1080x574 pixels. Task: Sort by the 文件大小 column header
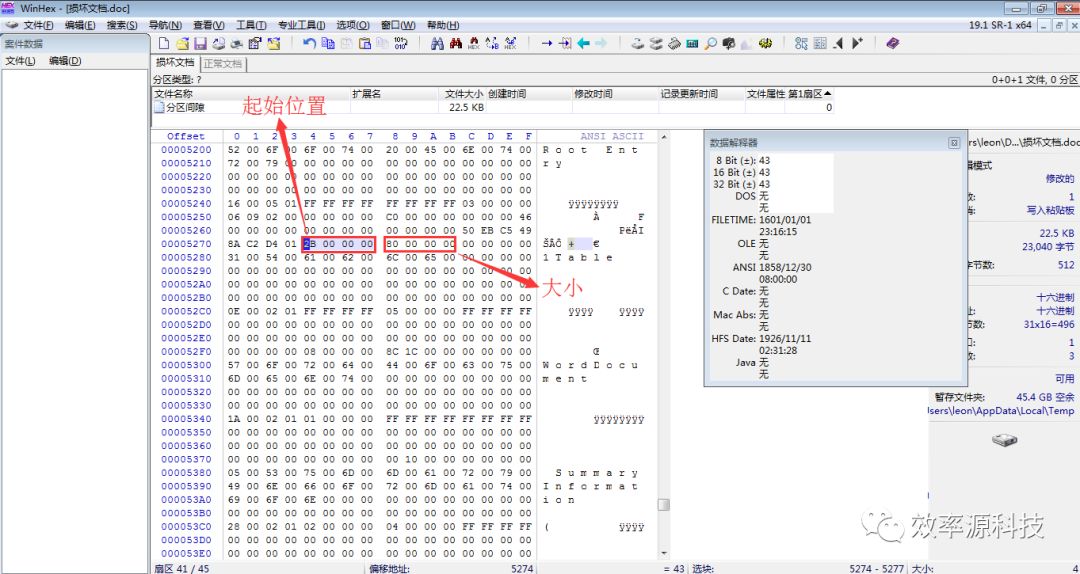click(461, 94)
